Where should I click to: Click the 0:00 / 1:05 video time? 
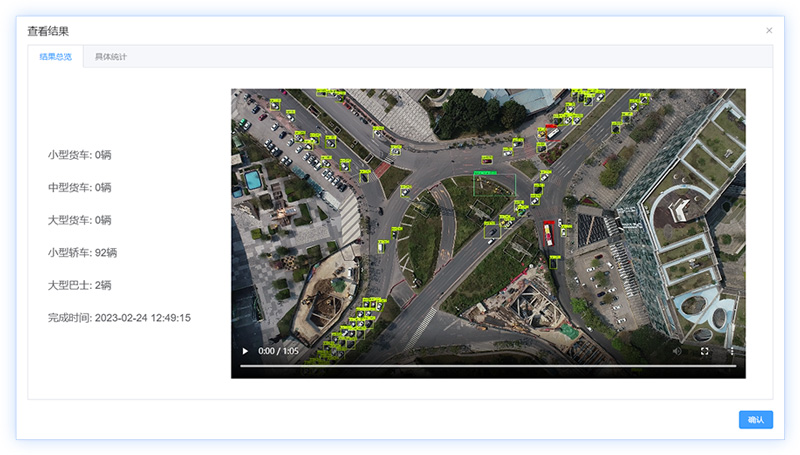click(278, 351)
